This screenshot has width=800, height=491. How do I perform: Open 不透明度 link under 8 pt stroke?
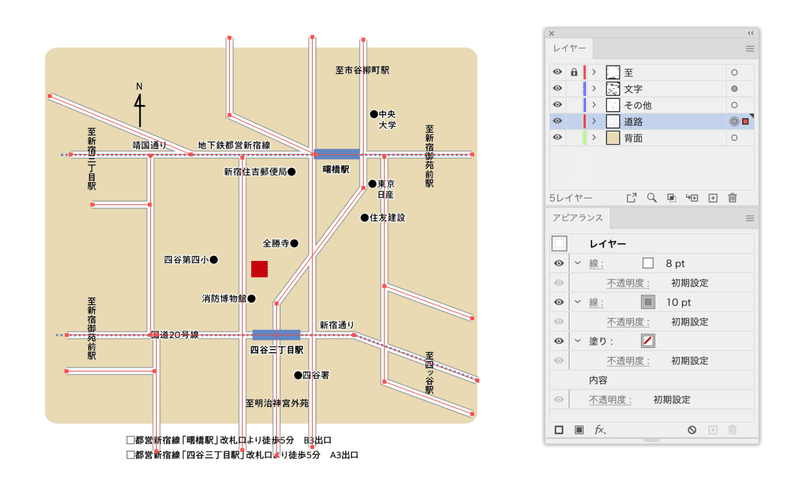628,283
